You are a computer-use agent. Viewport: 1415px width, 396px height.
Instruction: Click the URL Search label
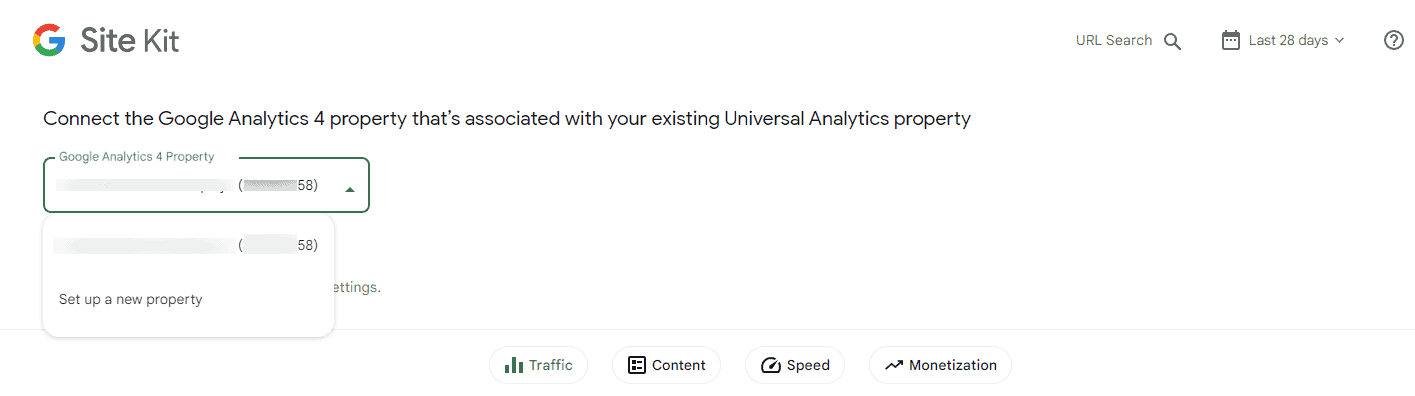click(1114, 40)
